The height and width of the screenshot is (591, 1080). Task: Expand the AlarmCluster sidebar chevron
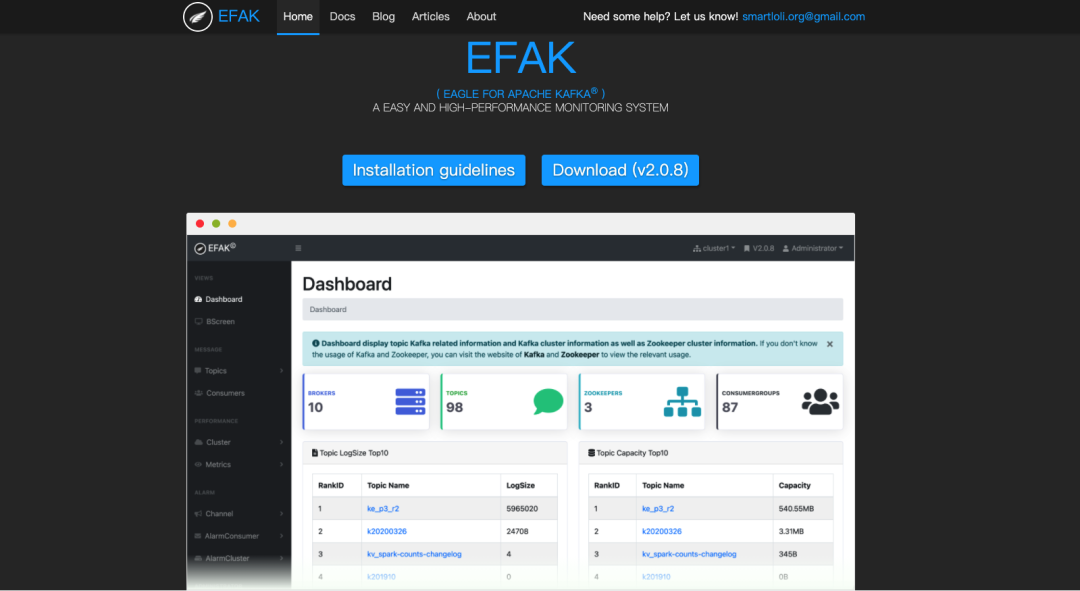coord(282,559)
